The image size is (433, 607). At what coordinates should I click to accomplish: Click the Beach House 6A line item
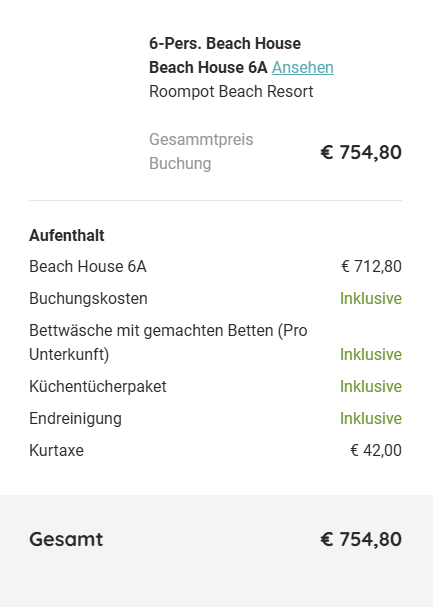88,267
